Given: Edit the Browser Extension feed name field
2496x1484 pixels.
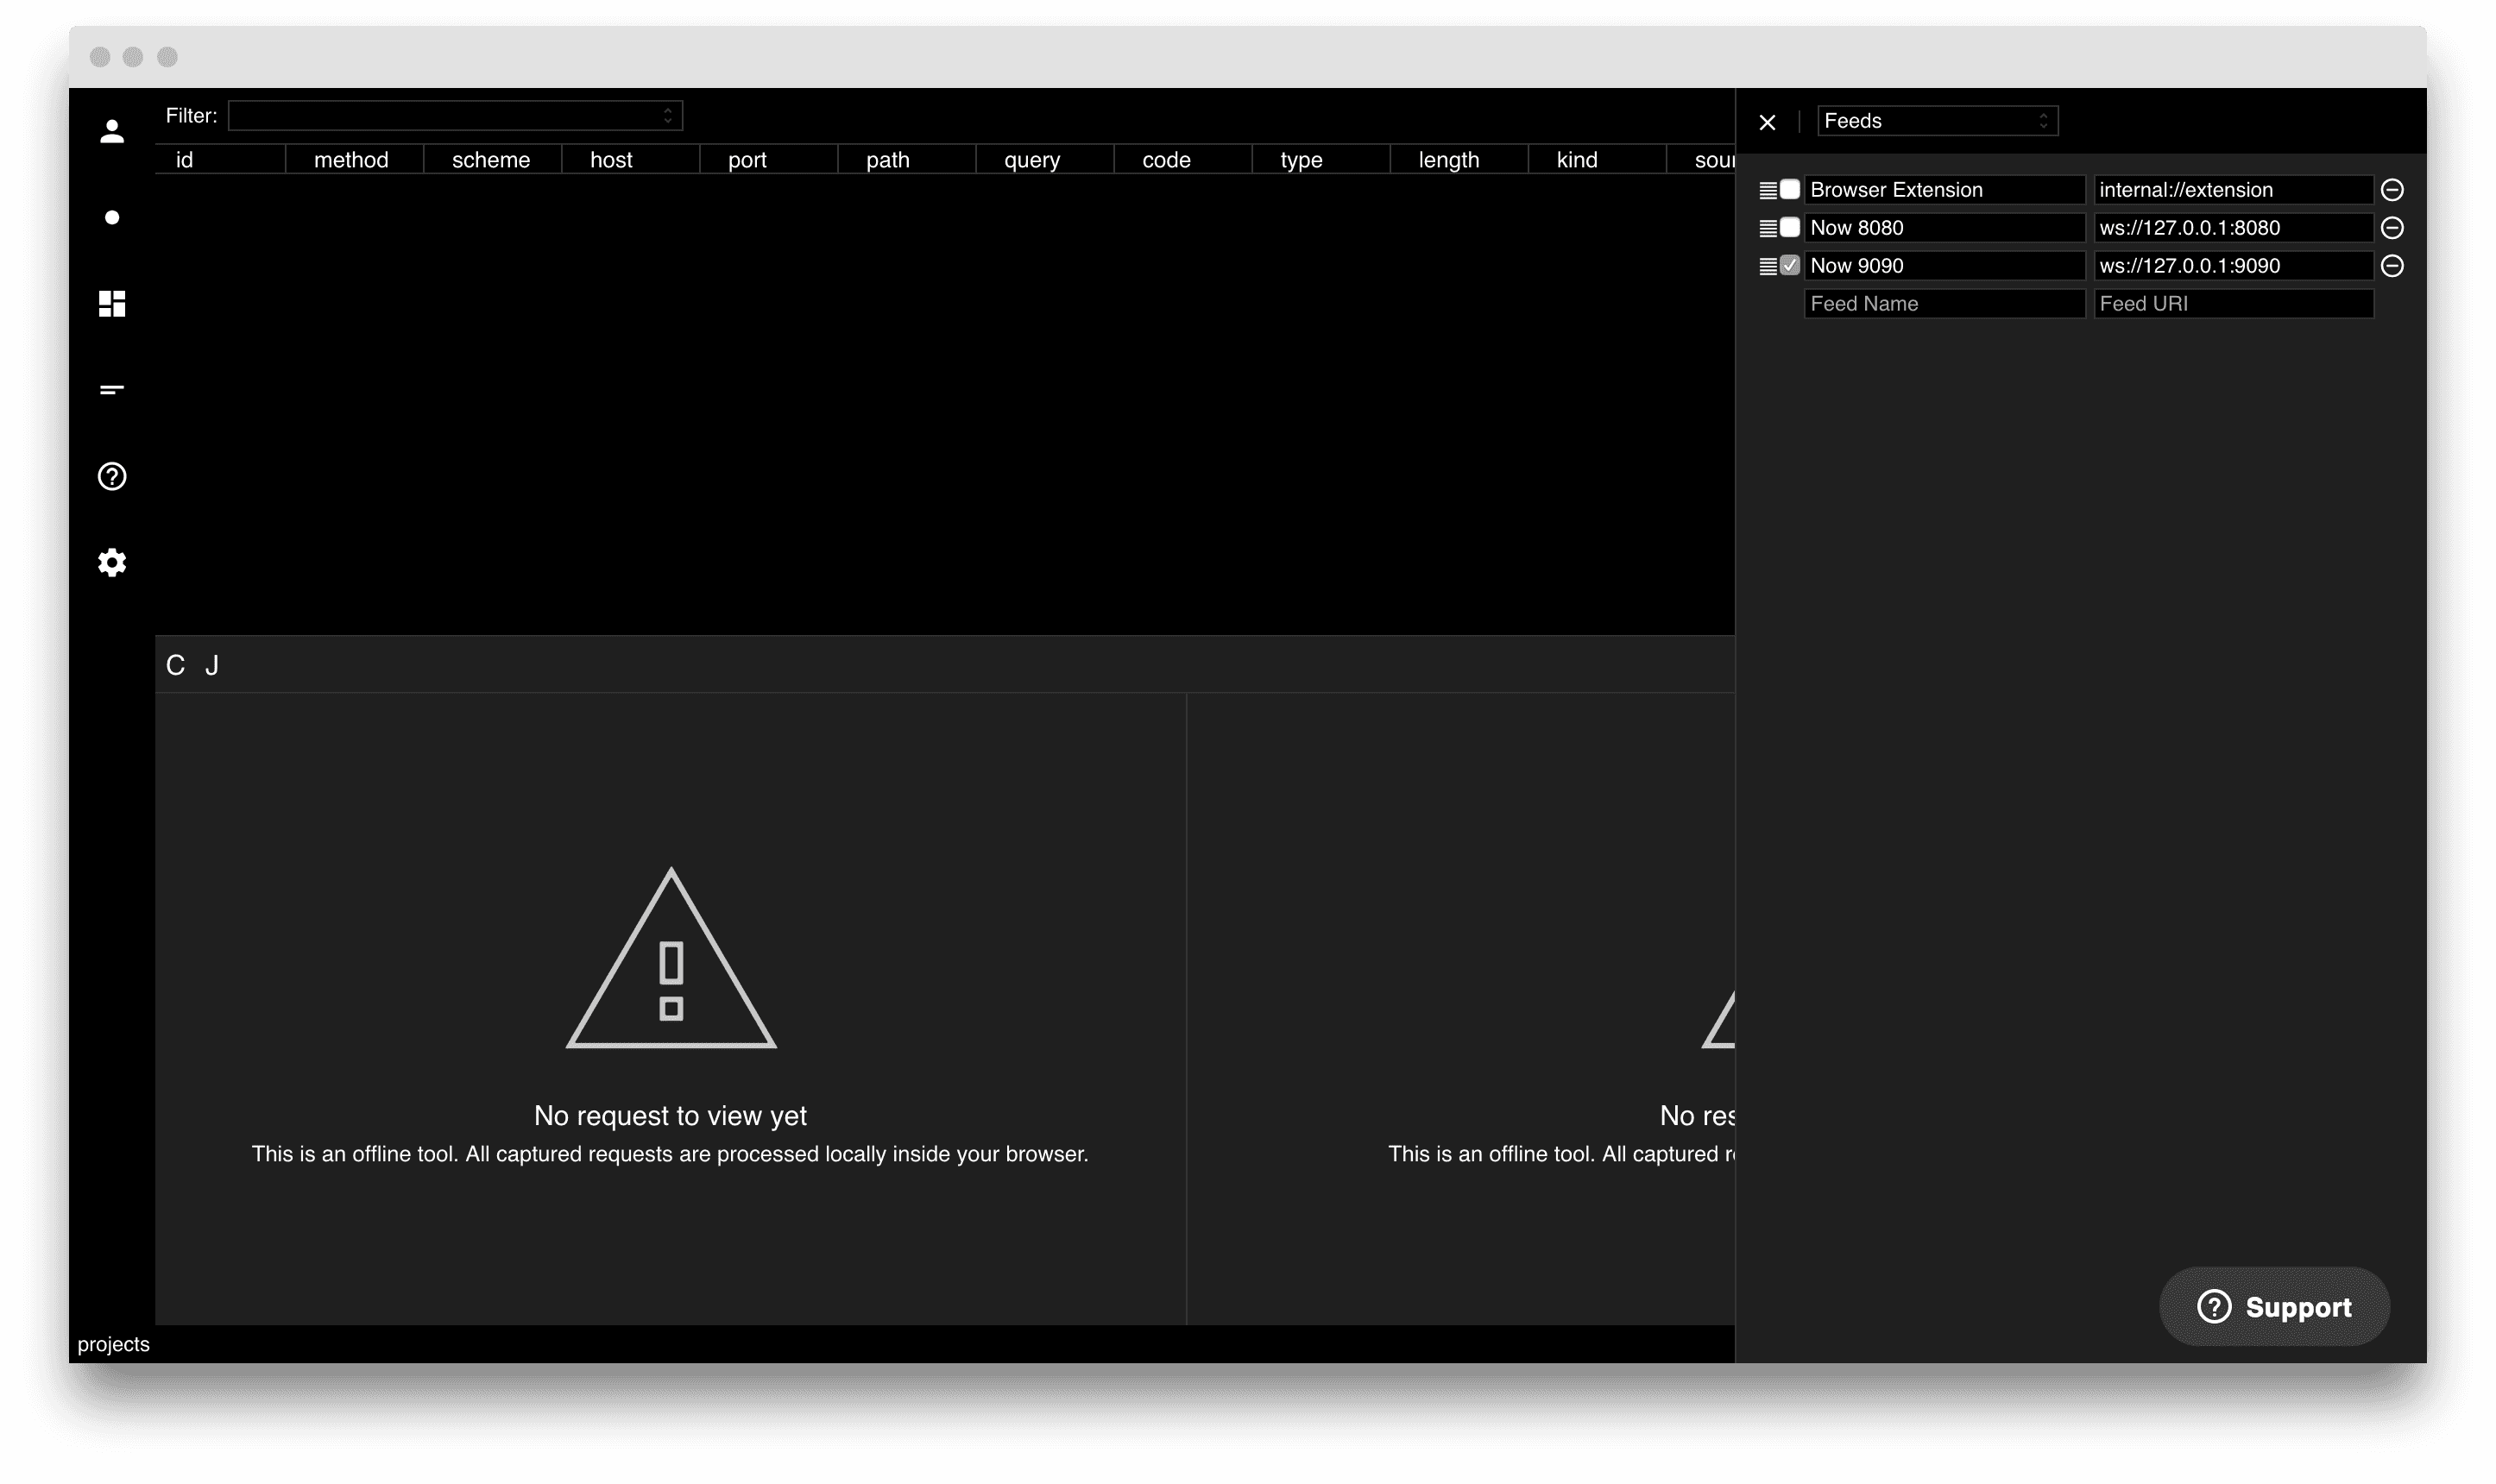Looking at the screenshot, I should [x=1944, y=190].
